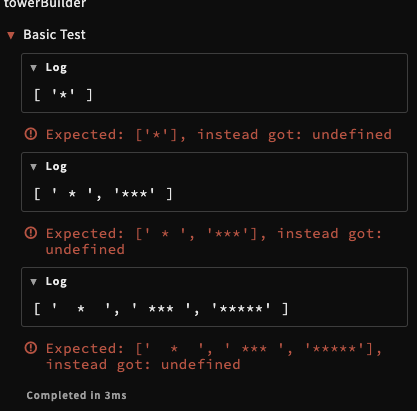The height and width of the screenshot is (411, 417).
Task: Click the error icon beside Expected: [' * ', '***']
Action: pos(31,233)
